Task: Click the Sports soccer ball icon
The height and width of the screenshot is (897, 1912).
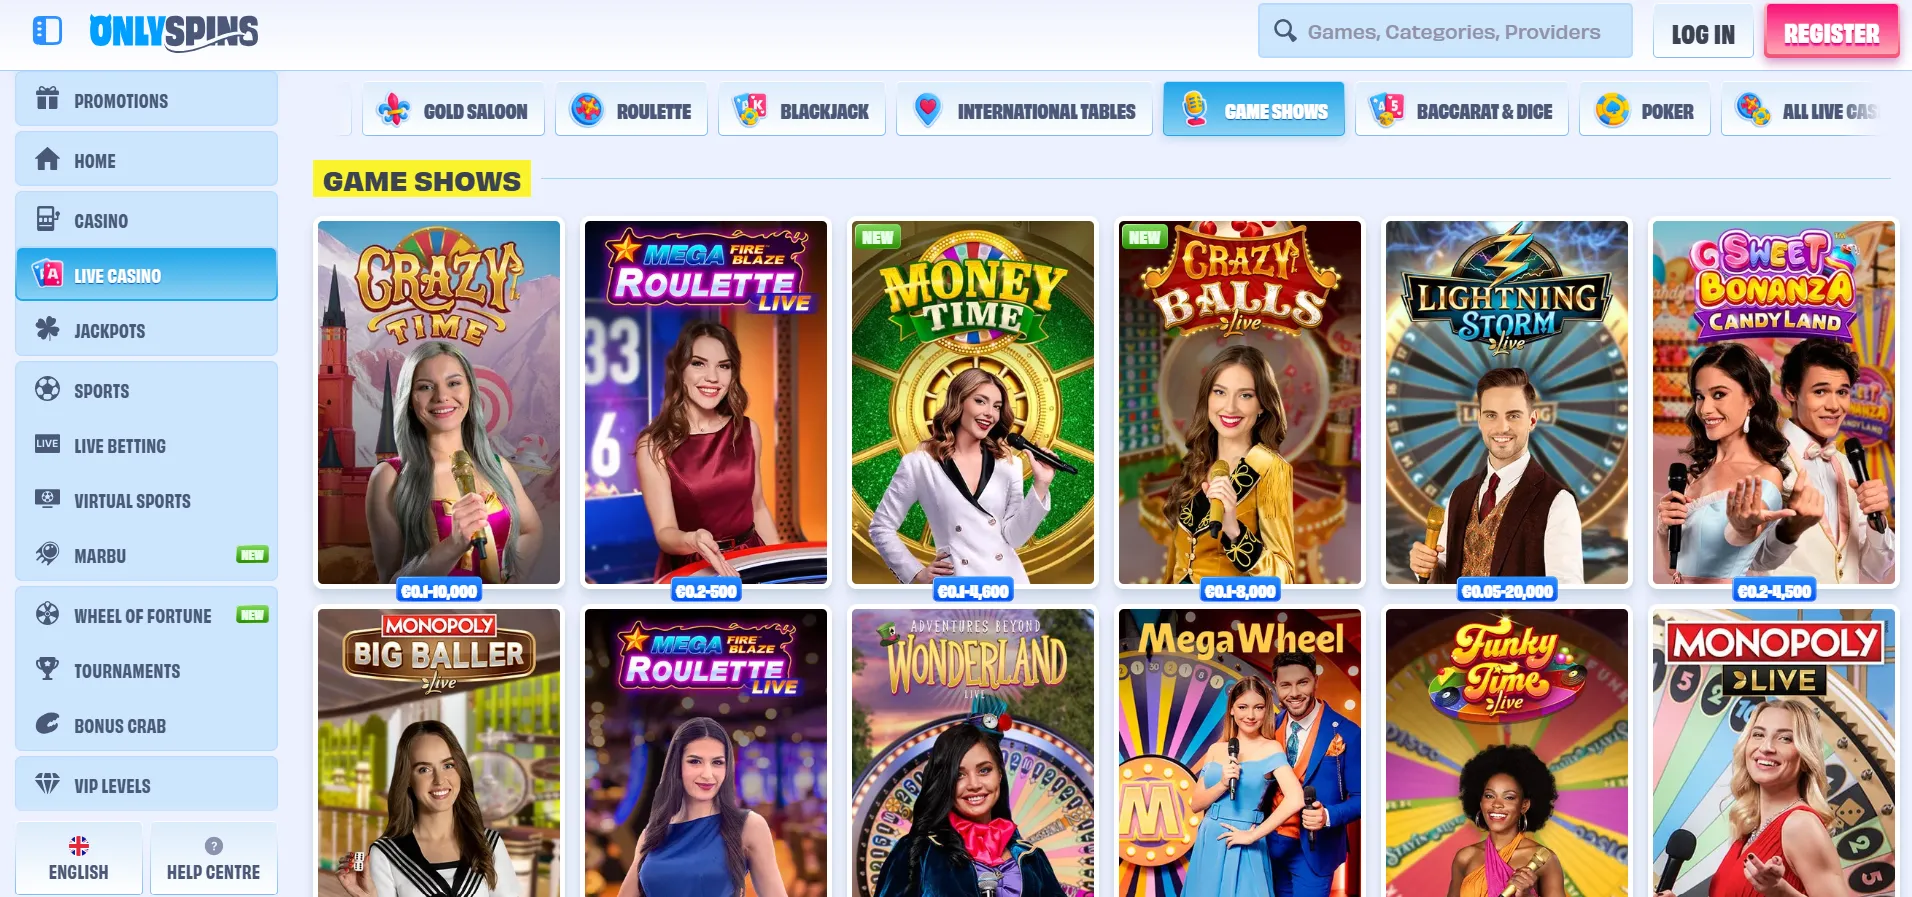Action: point(47,389)
